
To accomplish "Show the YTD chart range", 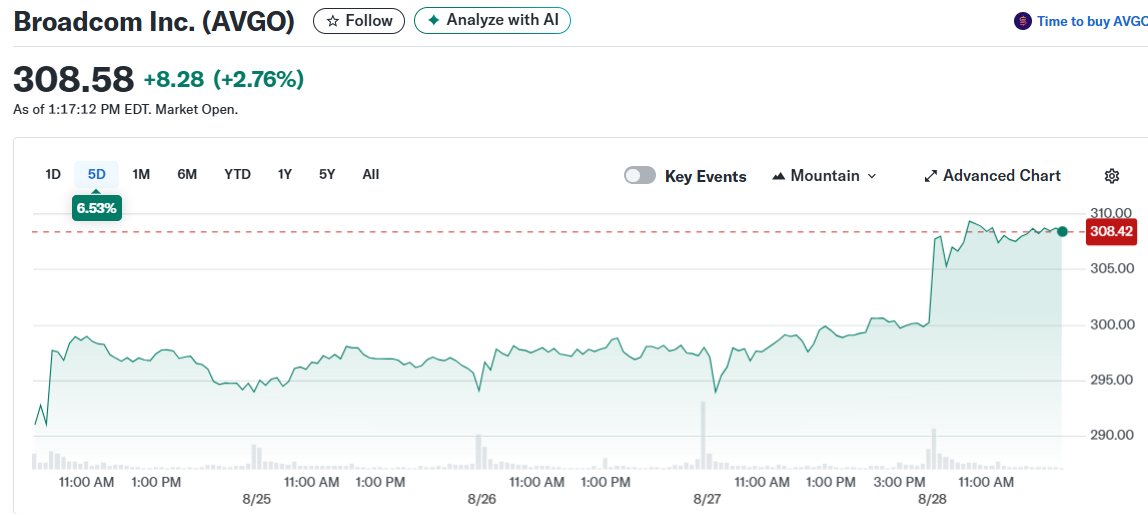I will click(237, 174).
